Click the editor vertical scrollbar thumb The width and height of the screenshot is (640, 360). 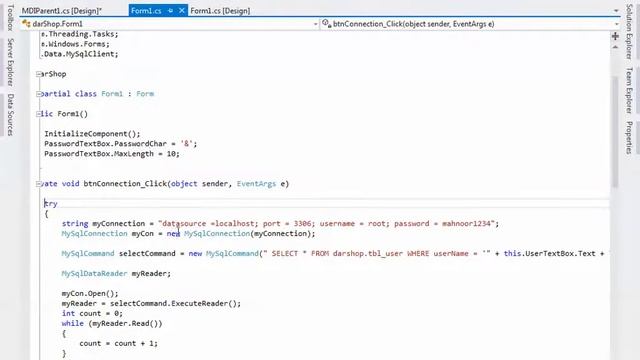(615, 131)
